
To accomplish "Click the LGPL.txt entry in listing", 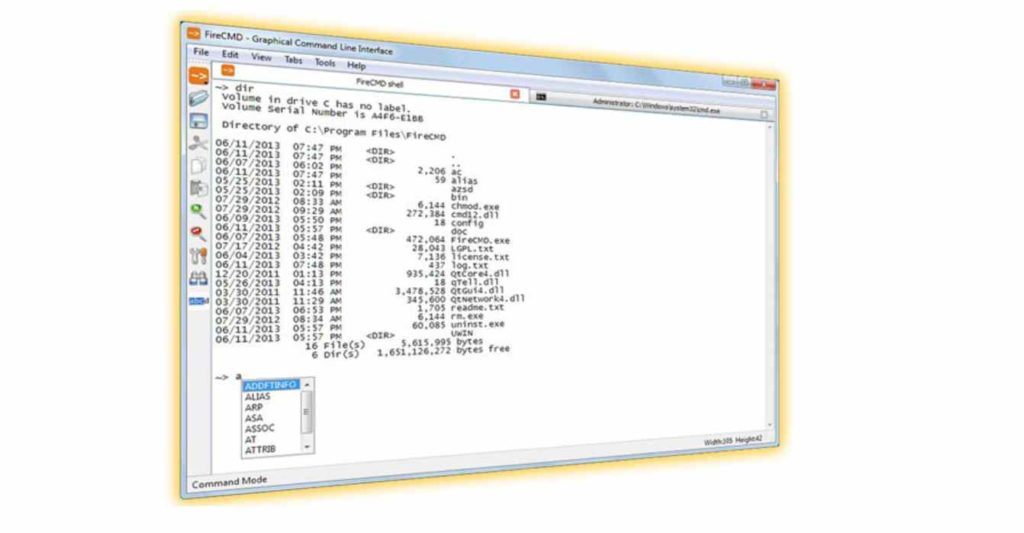I will pyautogui.click(x=472, y=249).
